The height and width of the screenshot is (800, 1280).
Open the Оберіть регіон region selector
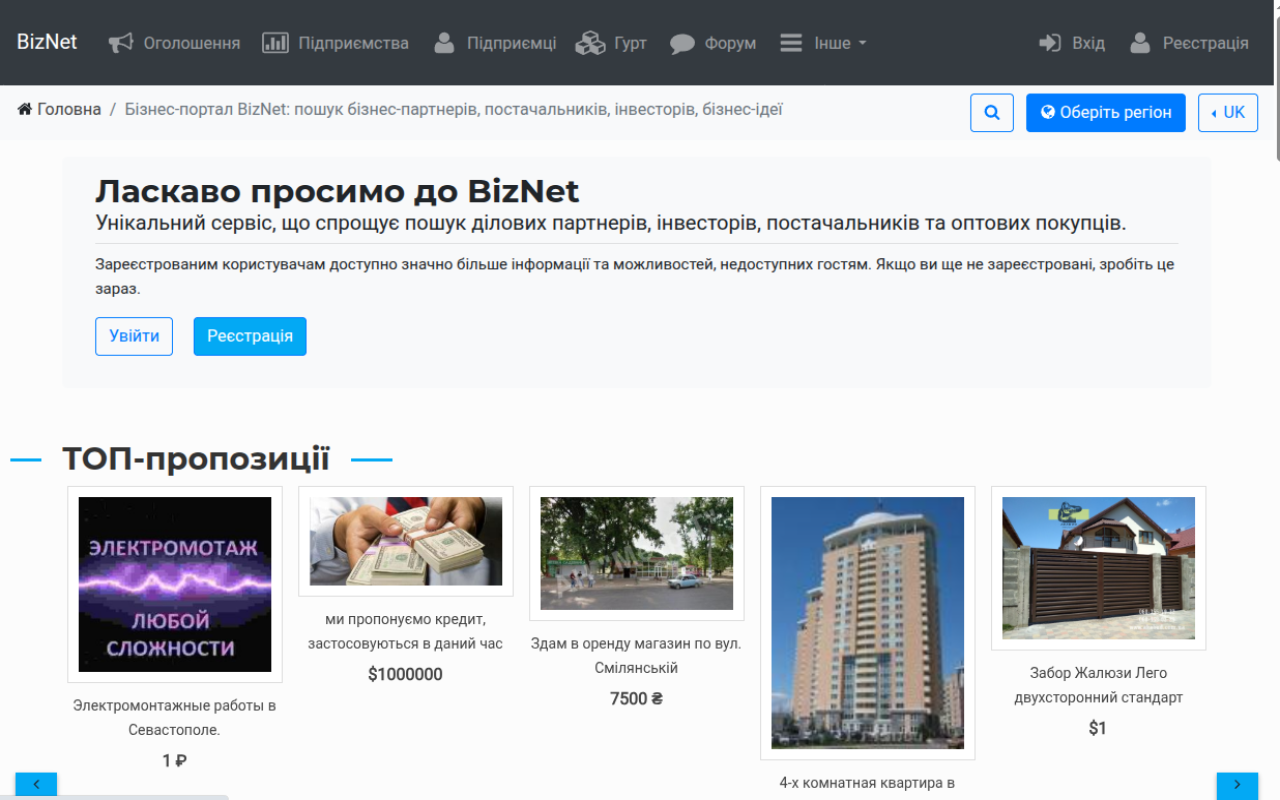coord(1106,112)
